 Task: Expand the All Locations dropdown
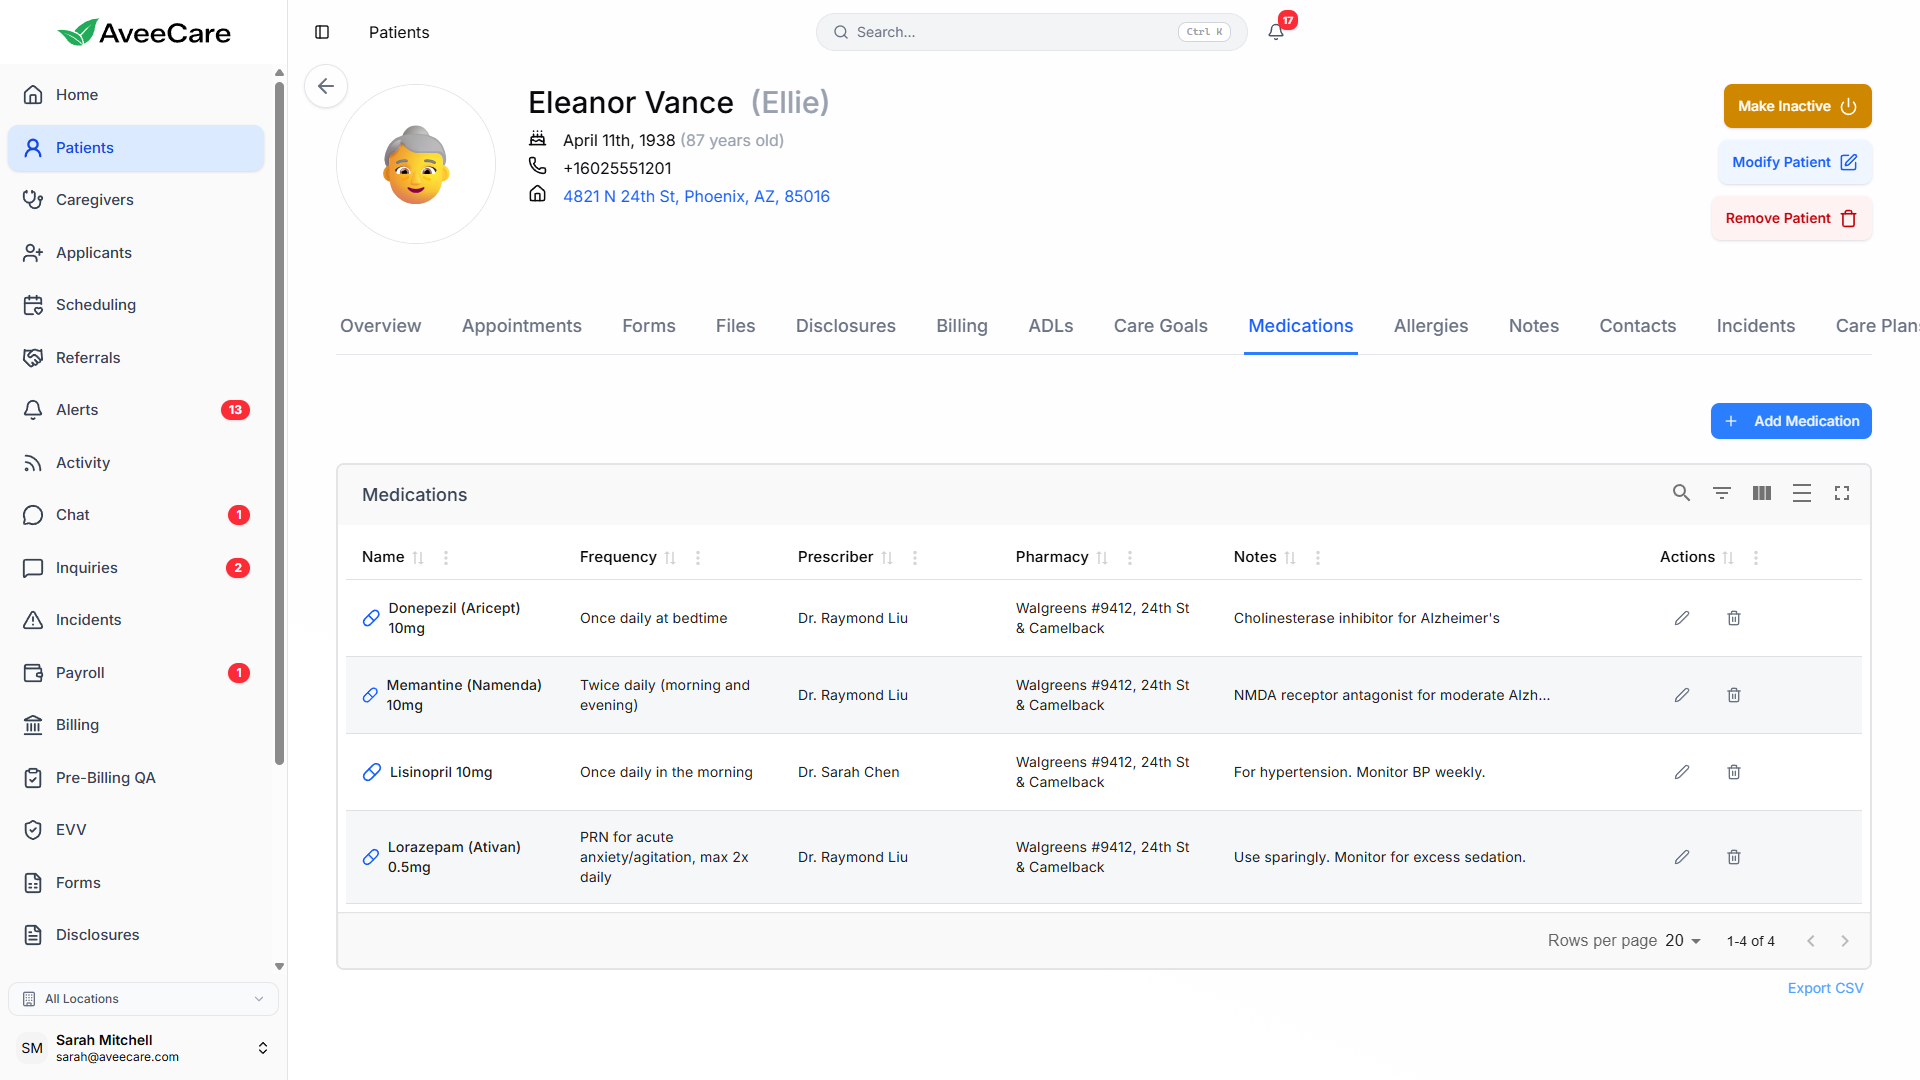[x=143, y=999]
